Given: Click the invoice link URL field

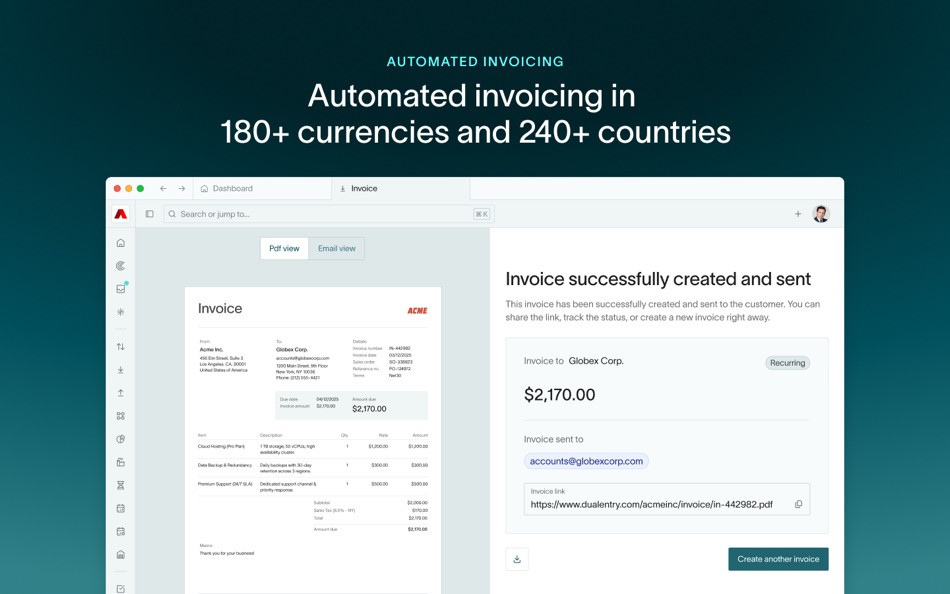Looking at the screenshot, I should (x=666, y=499).
